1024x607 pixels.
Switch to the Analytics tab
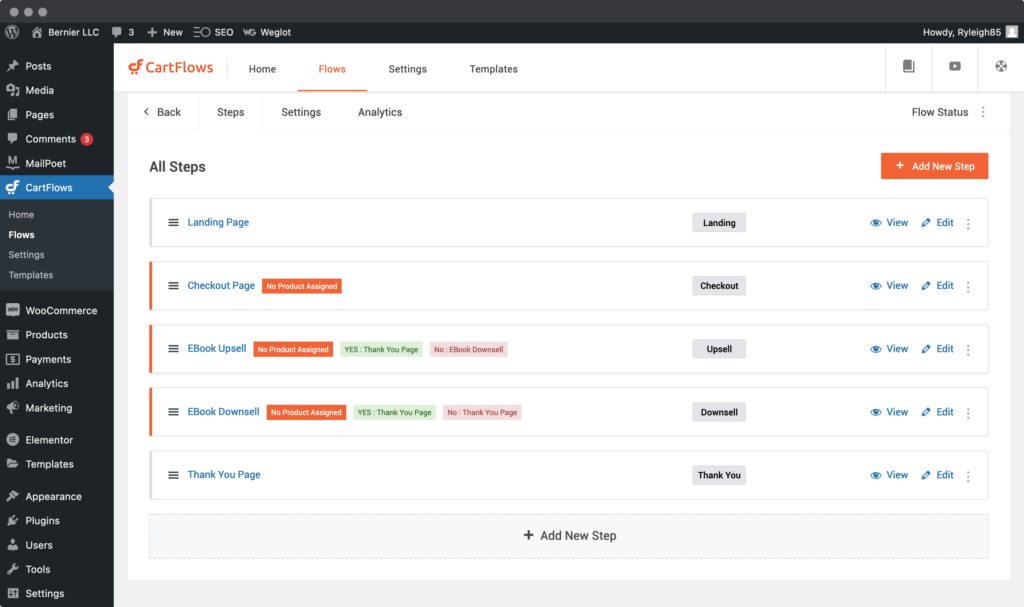click(x=380, y=112)
